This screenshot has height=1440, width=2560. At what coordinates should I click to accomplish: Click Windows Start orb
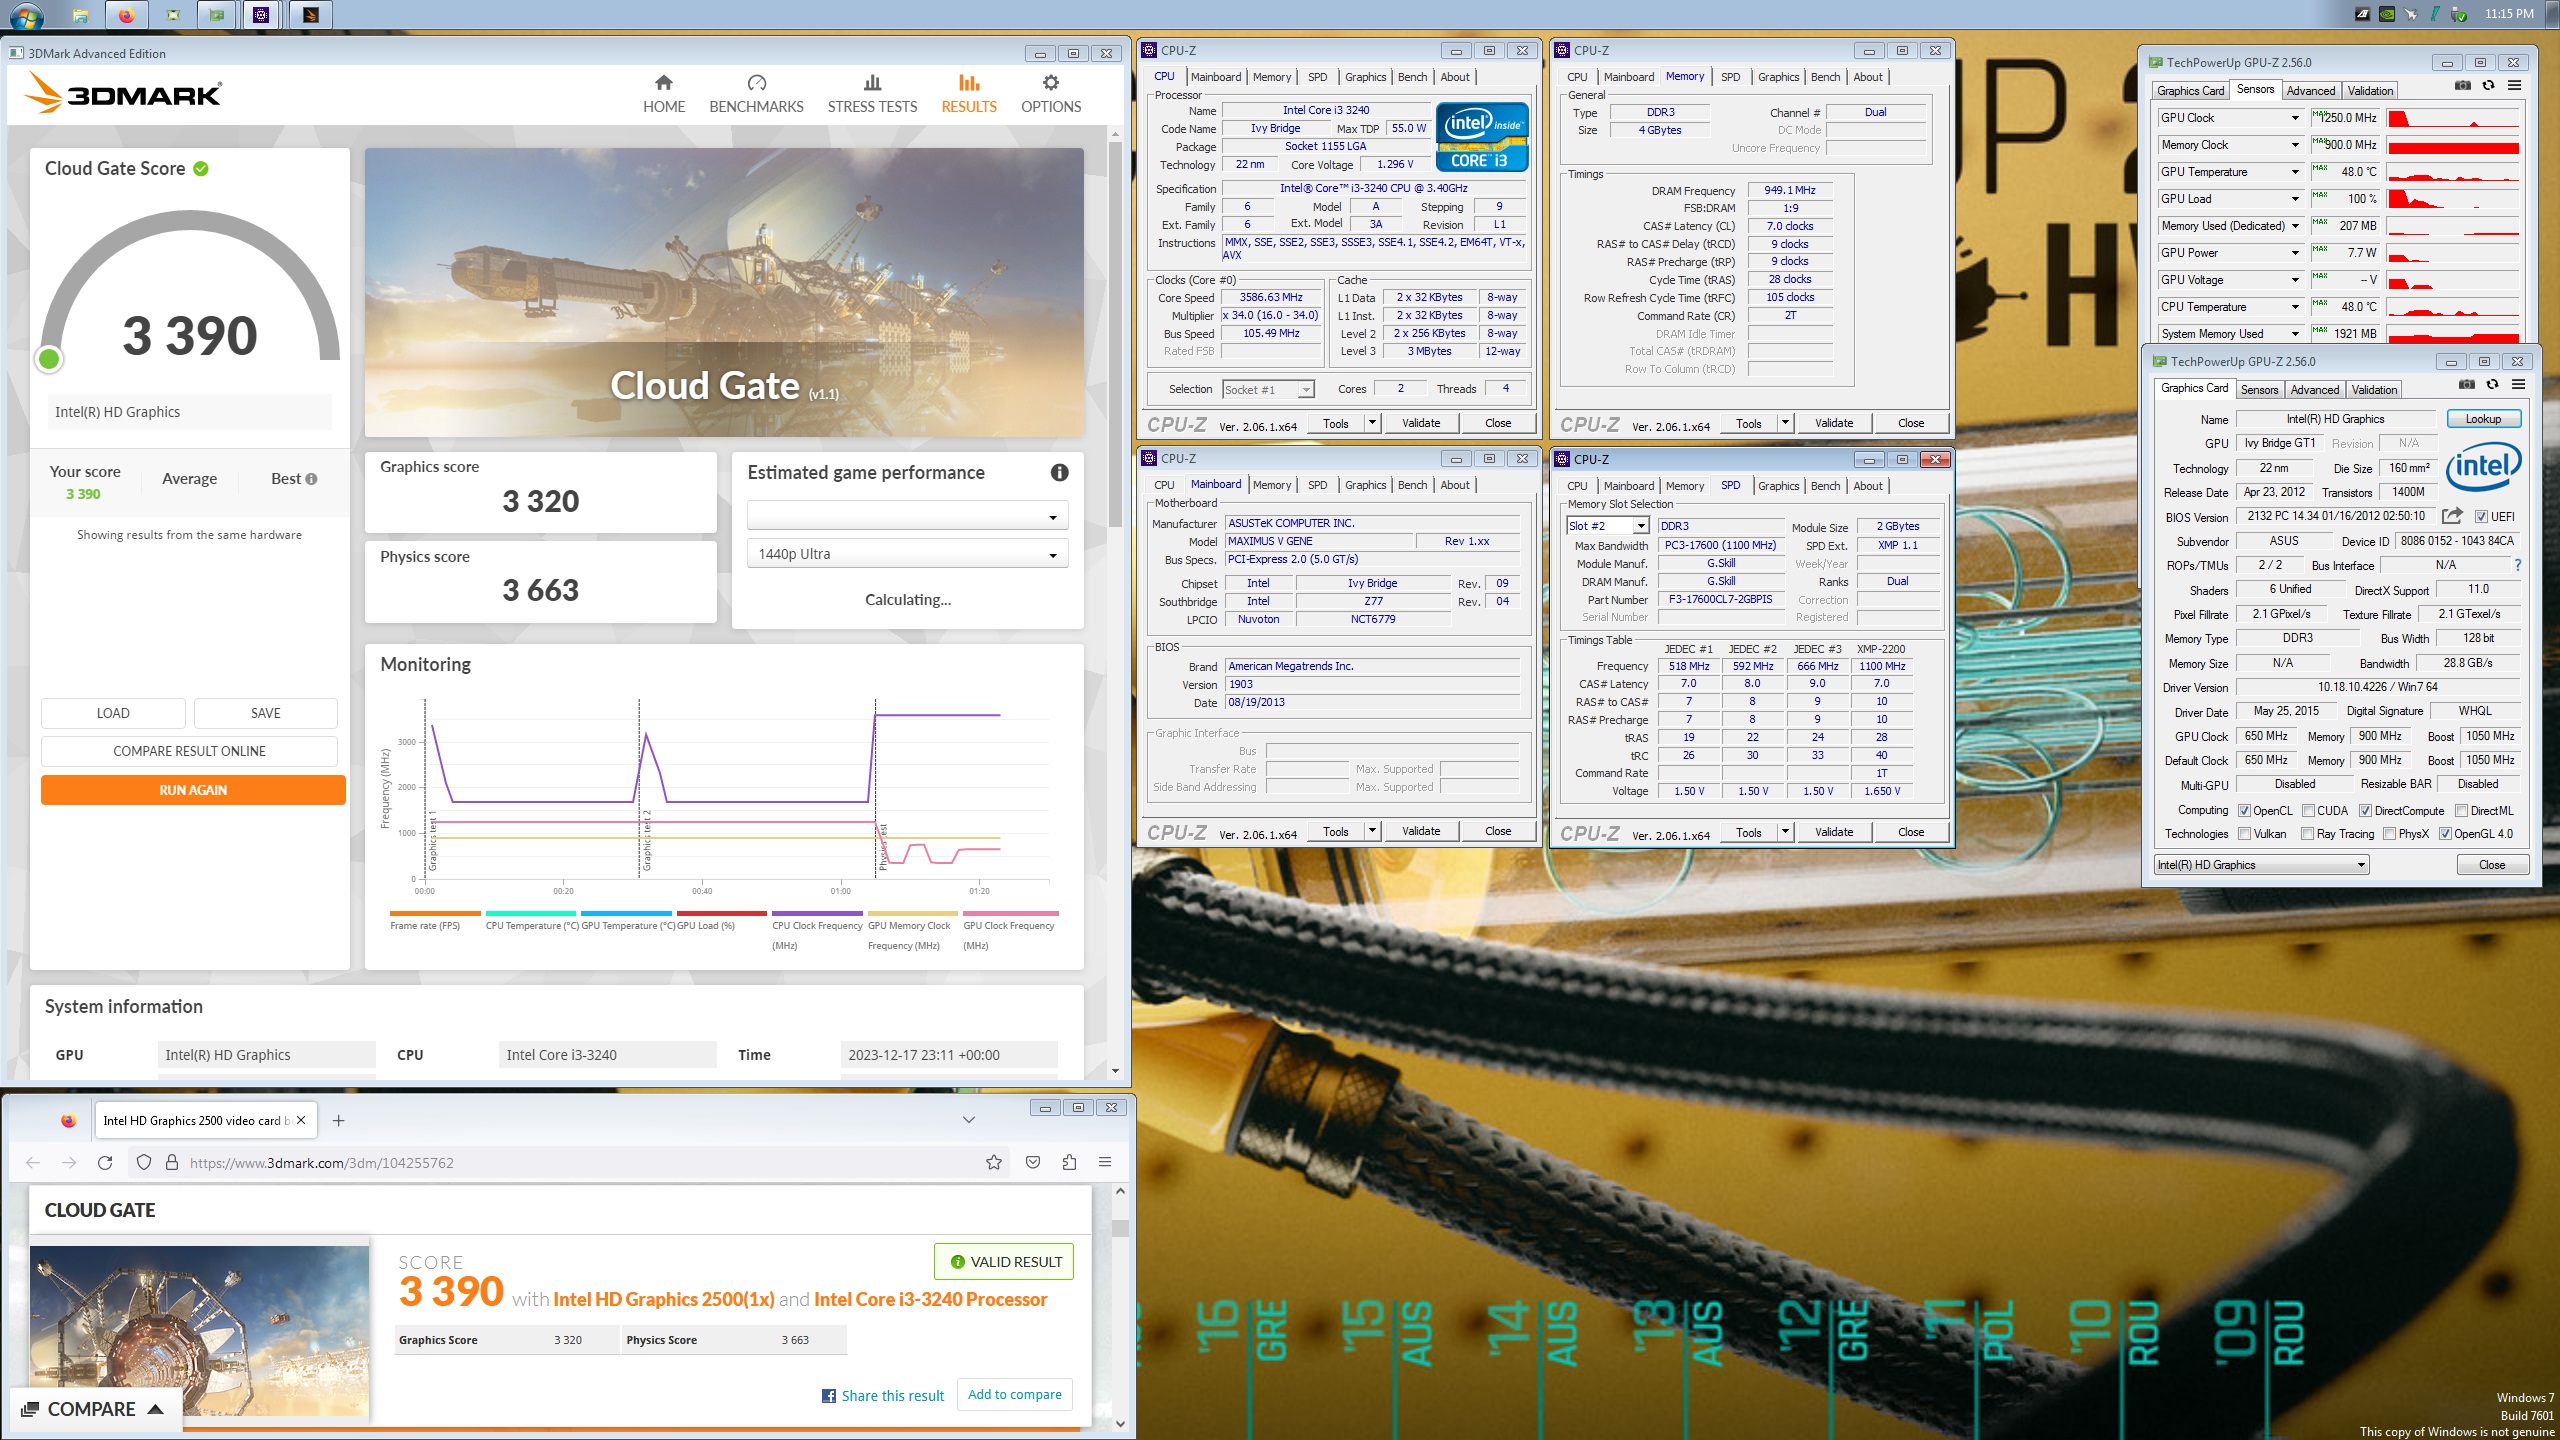coord(26,16)
